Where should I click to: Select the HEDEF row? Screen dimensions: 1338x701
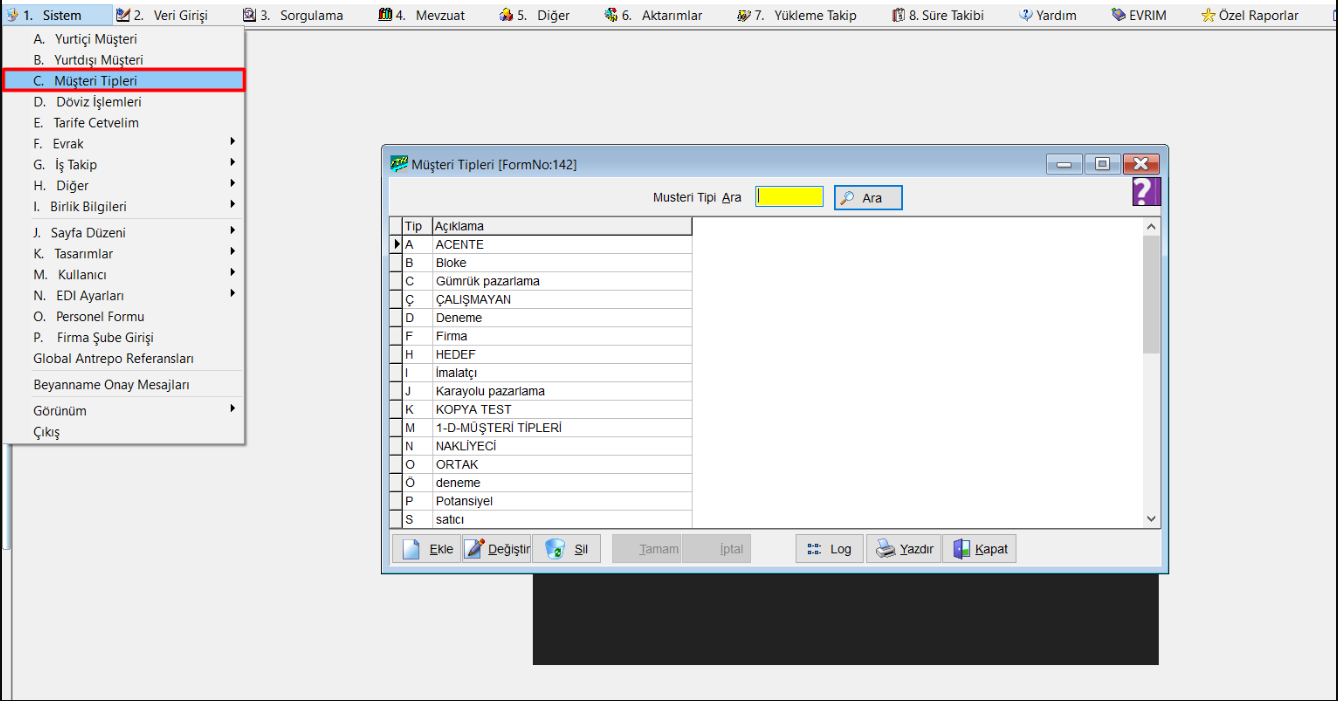coord(541,355)
